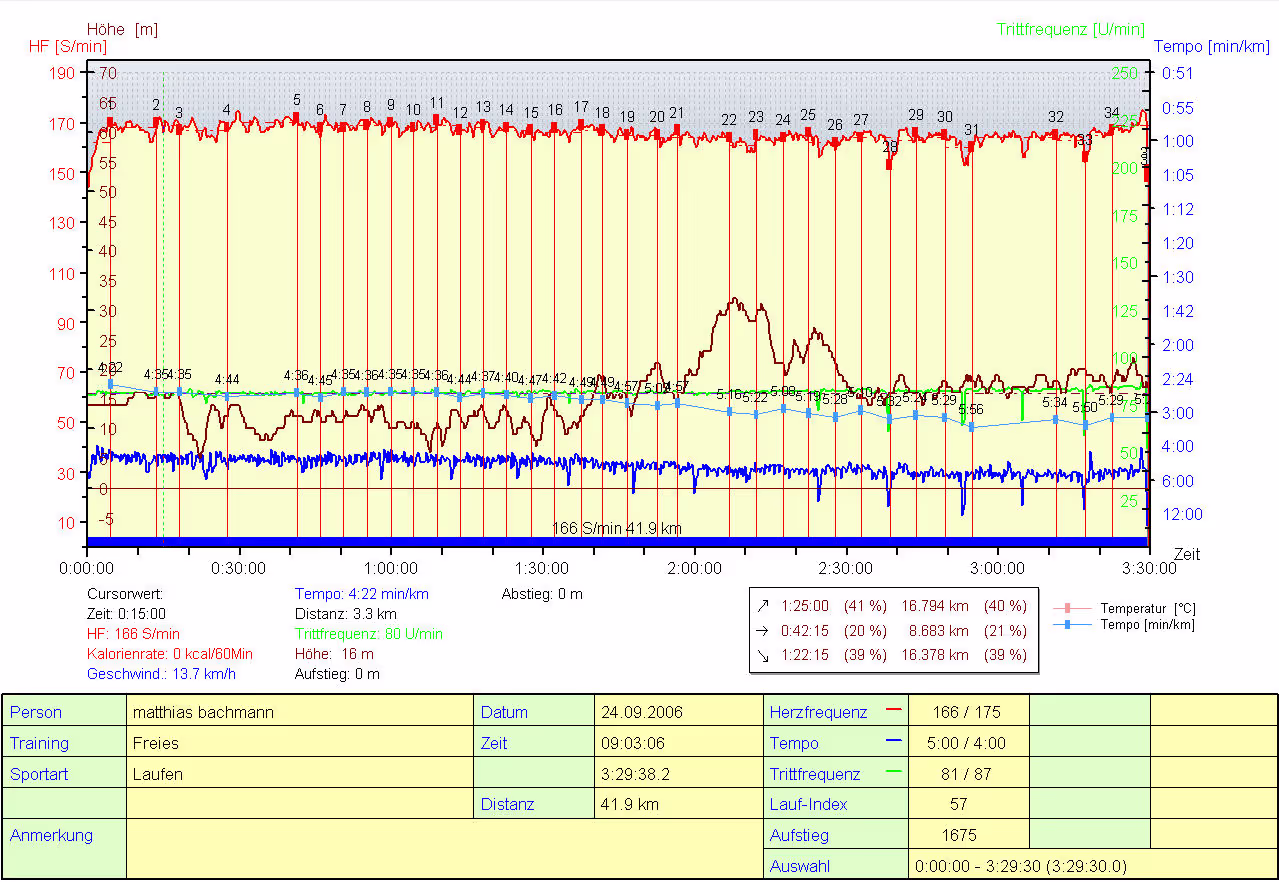The image size is (1279, 882).
Task: Click the '16.794 km' ascent distance value
Action: click(935, 606)
